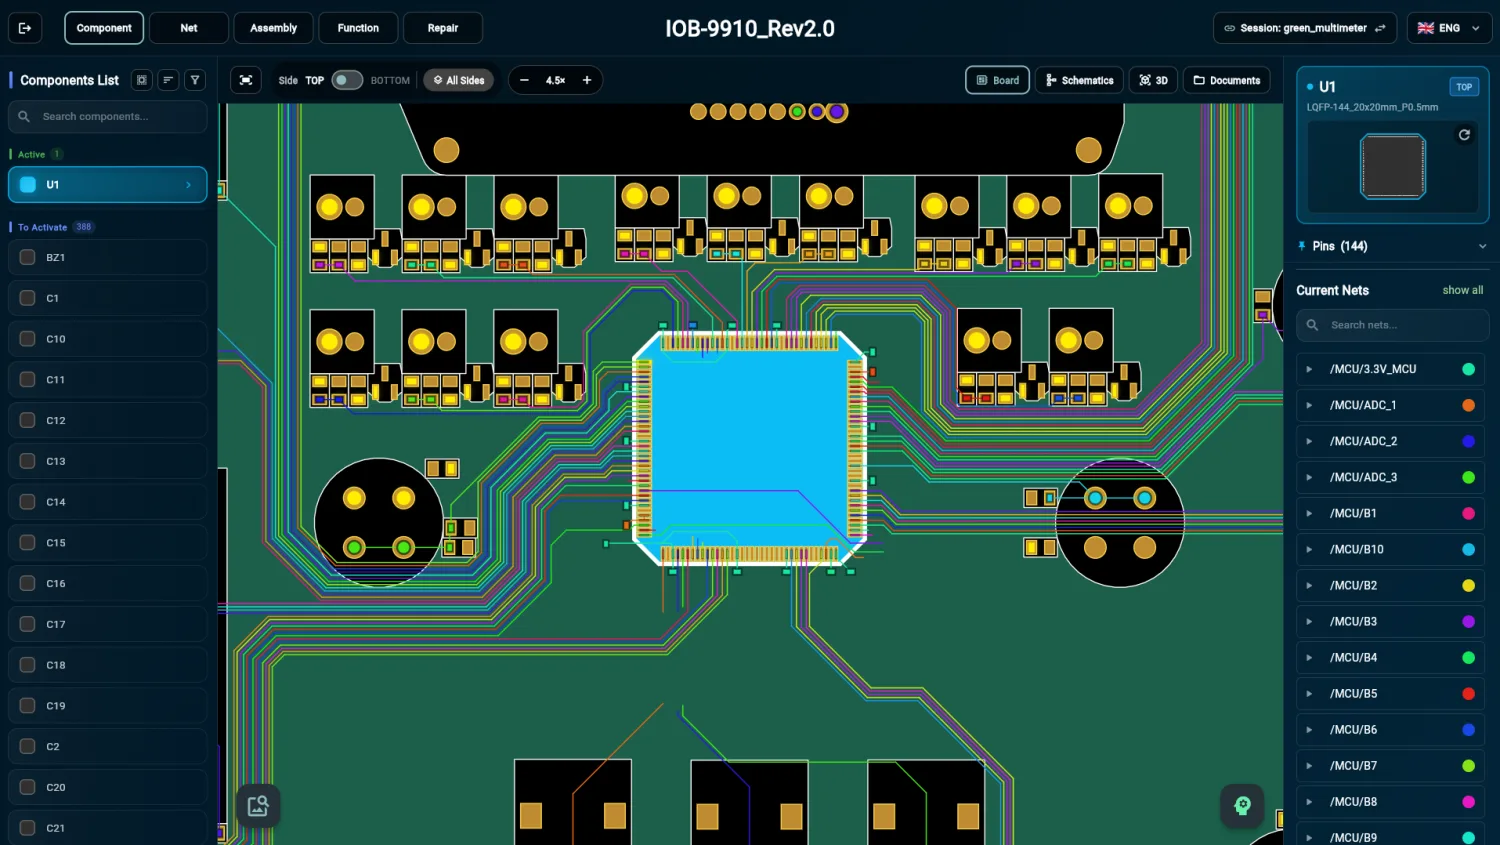
Task: Check the BZ1 component checkbox
Action: pyautogui.click(x=28, y=257)
